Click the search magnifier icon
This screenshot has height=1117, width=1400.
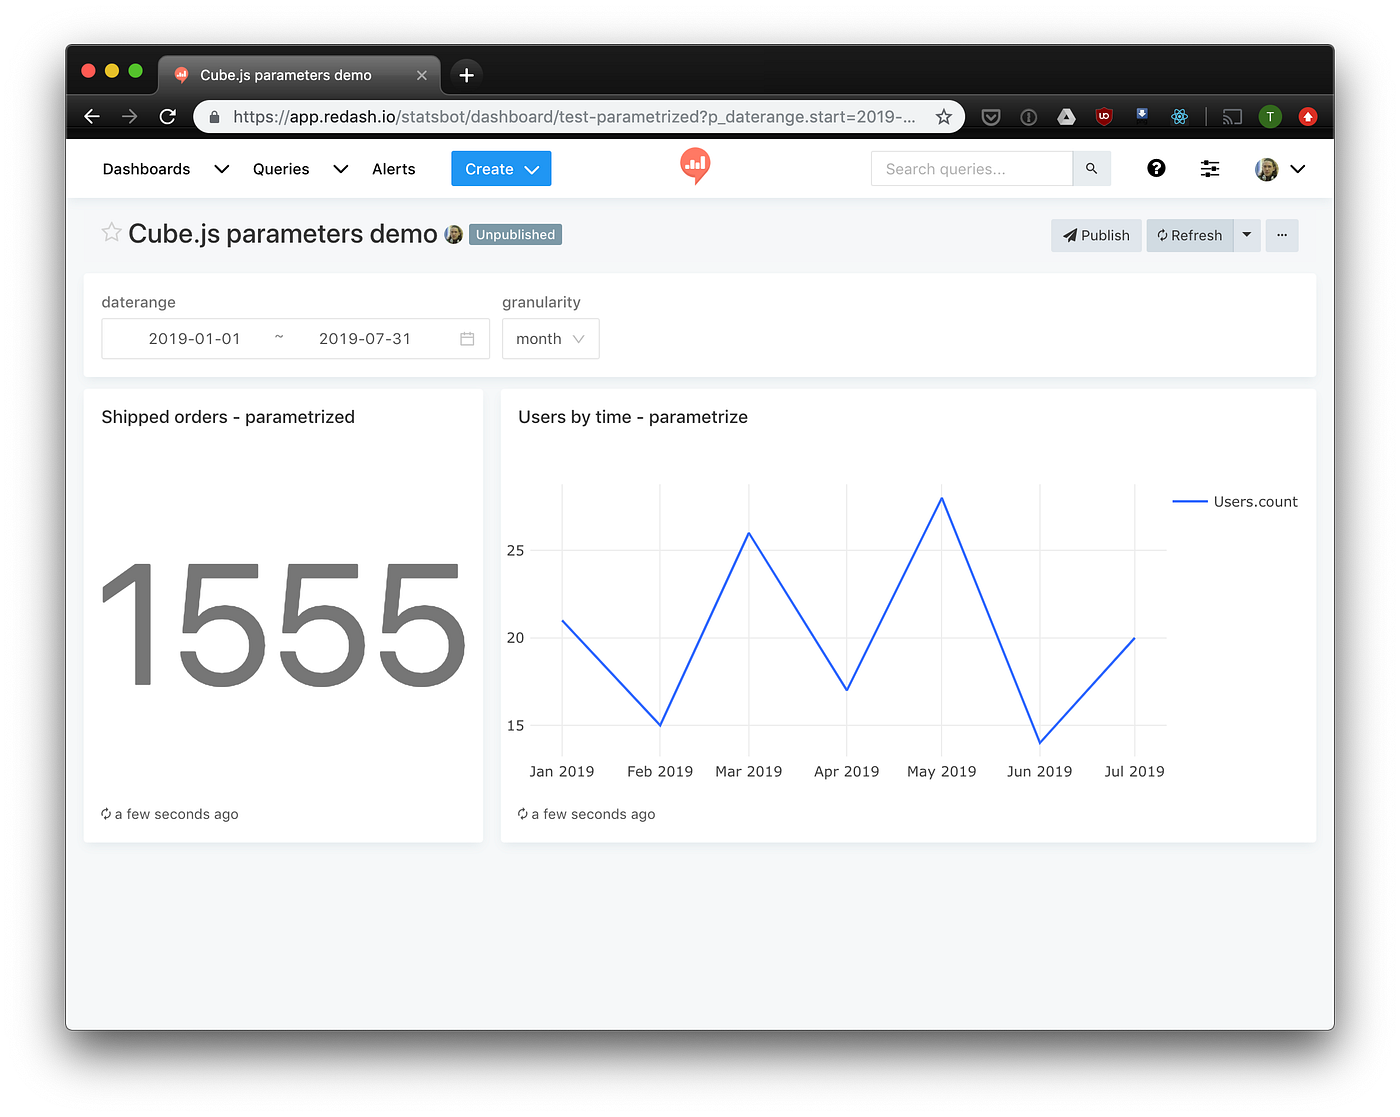coord(1091,168)
